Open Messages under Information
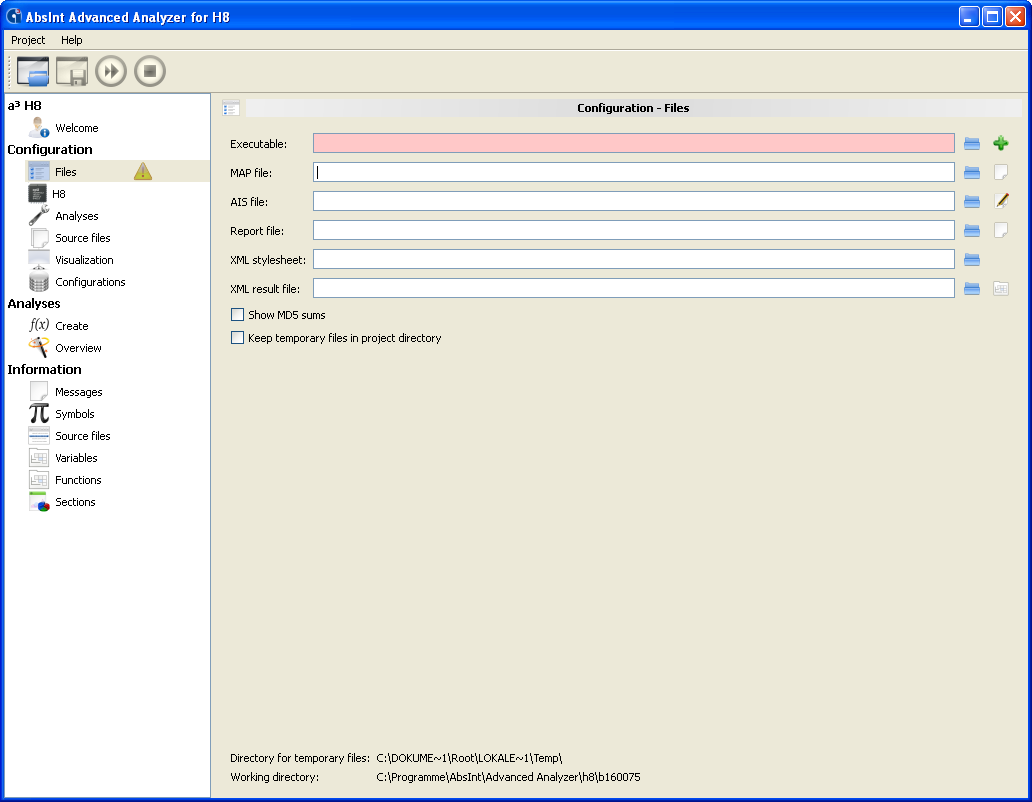The image size is (1032, 802). click(79, 392)
